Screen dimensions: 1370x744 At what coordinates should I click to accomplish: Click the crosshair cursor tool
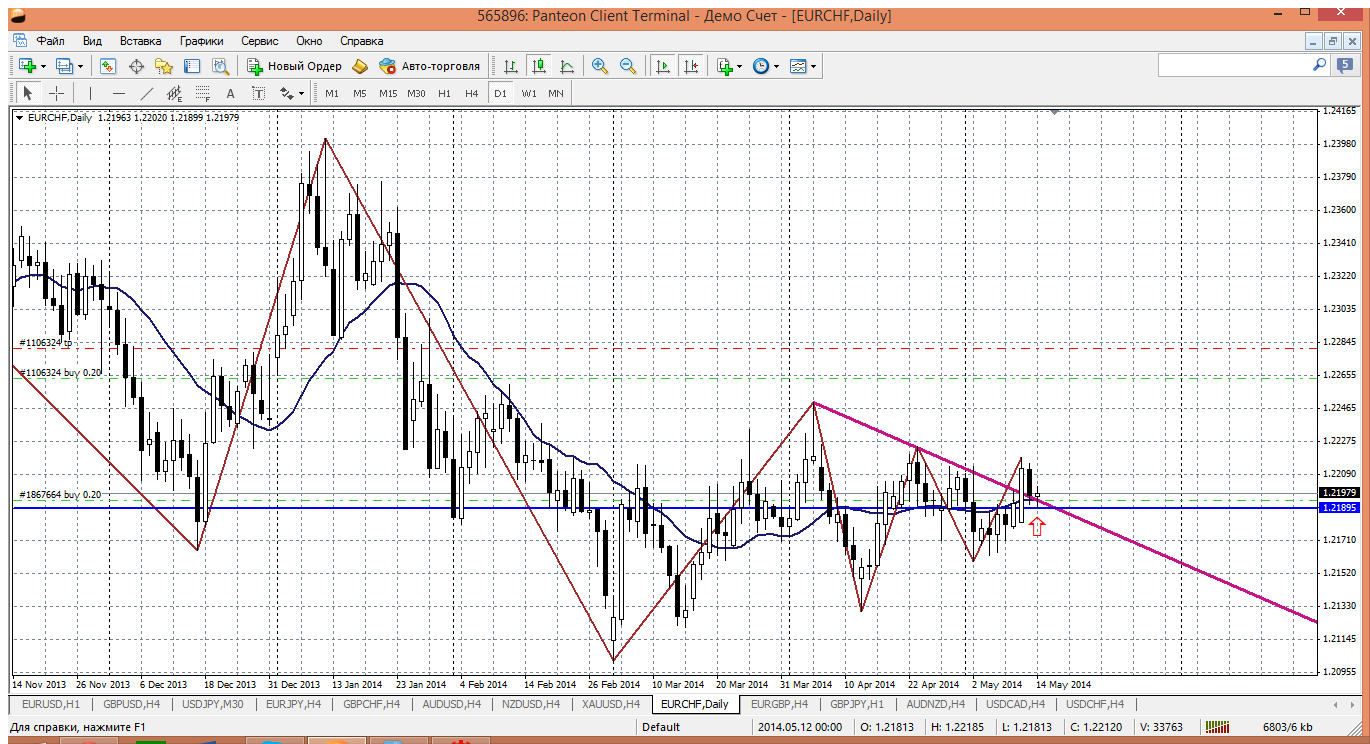(x=57, y=93)
